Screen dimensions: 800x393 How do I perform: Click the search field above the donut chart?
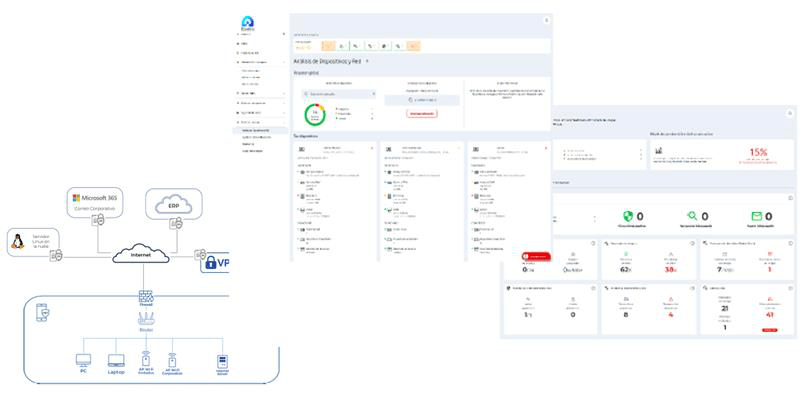[x=339, y=94]
